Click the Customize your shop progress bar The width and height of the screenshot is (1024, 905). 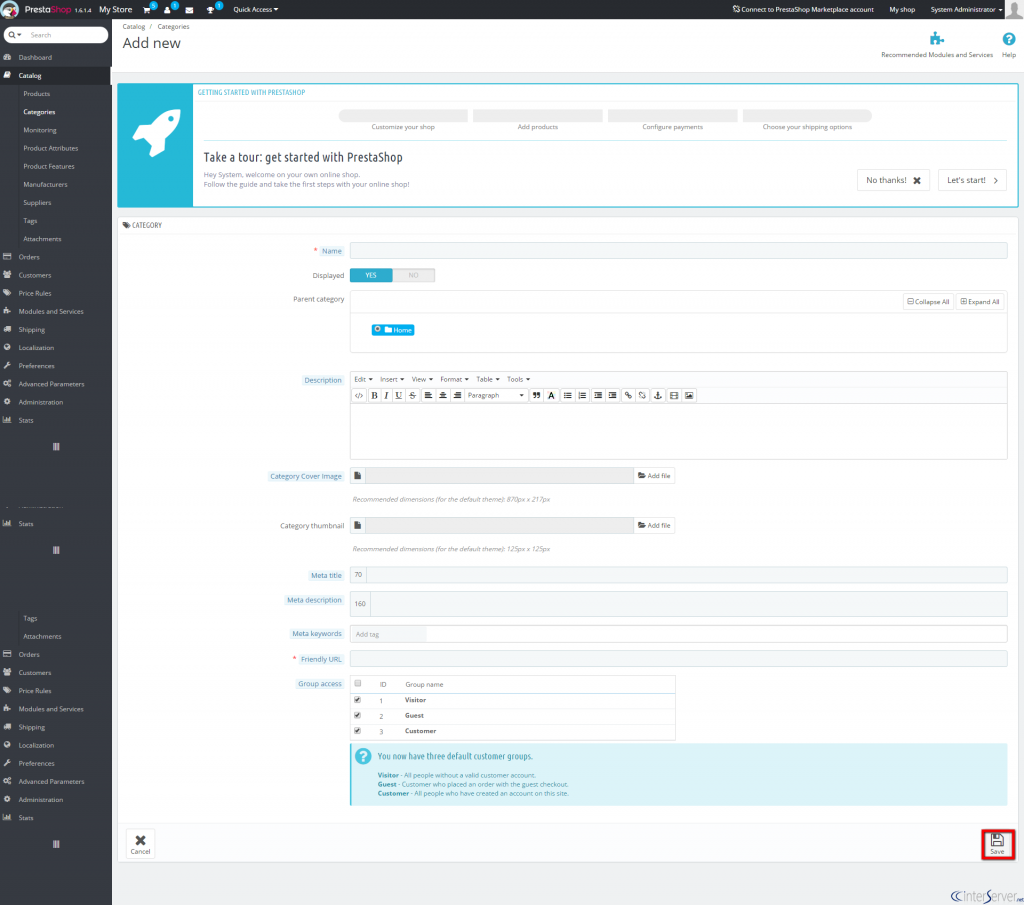[403, 116]
